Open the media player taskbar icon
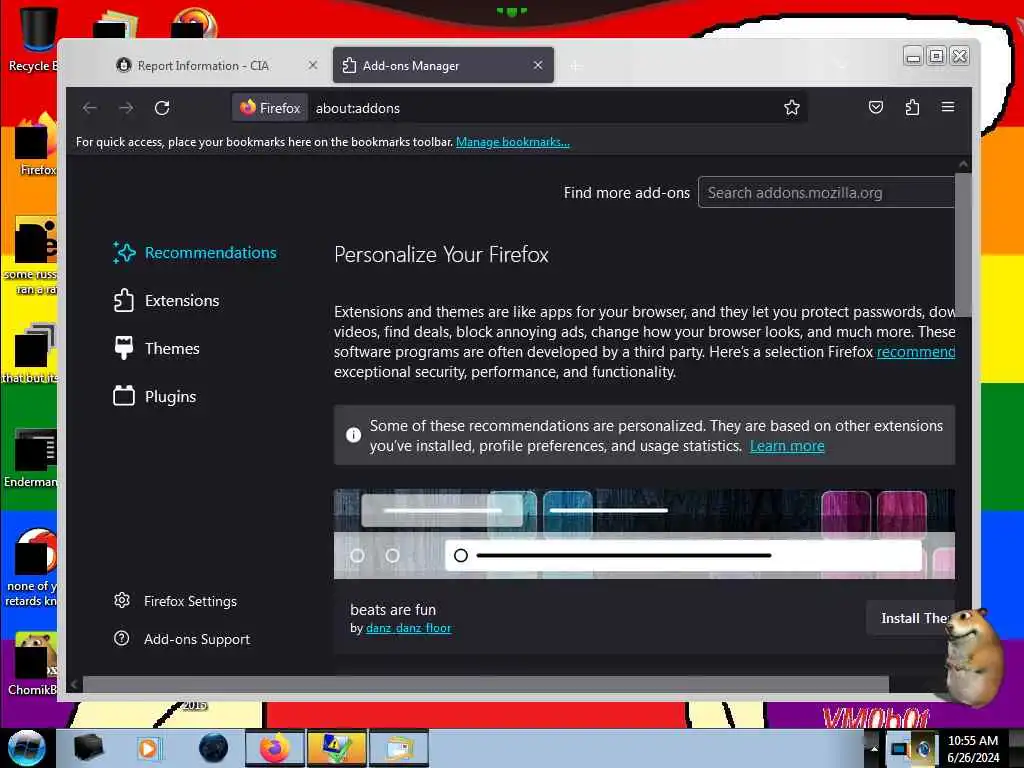The image size is (1024, 768). (x=149, y=748)
